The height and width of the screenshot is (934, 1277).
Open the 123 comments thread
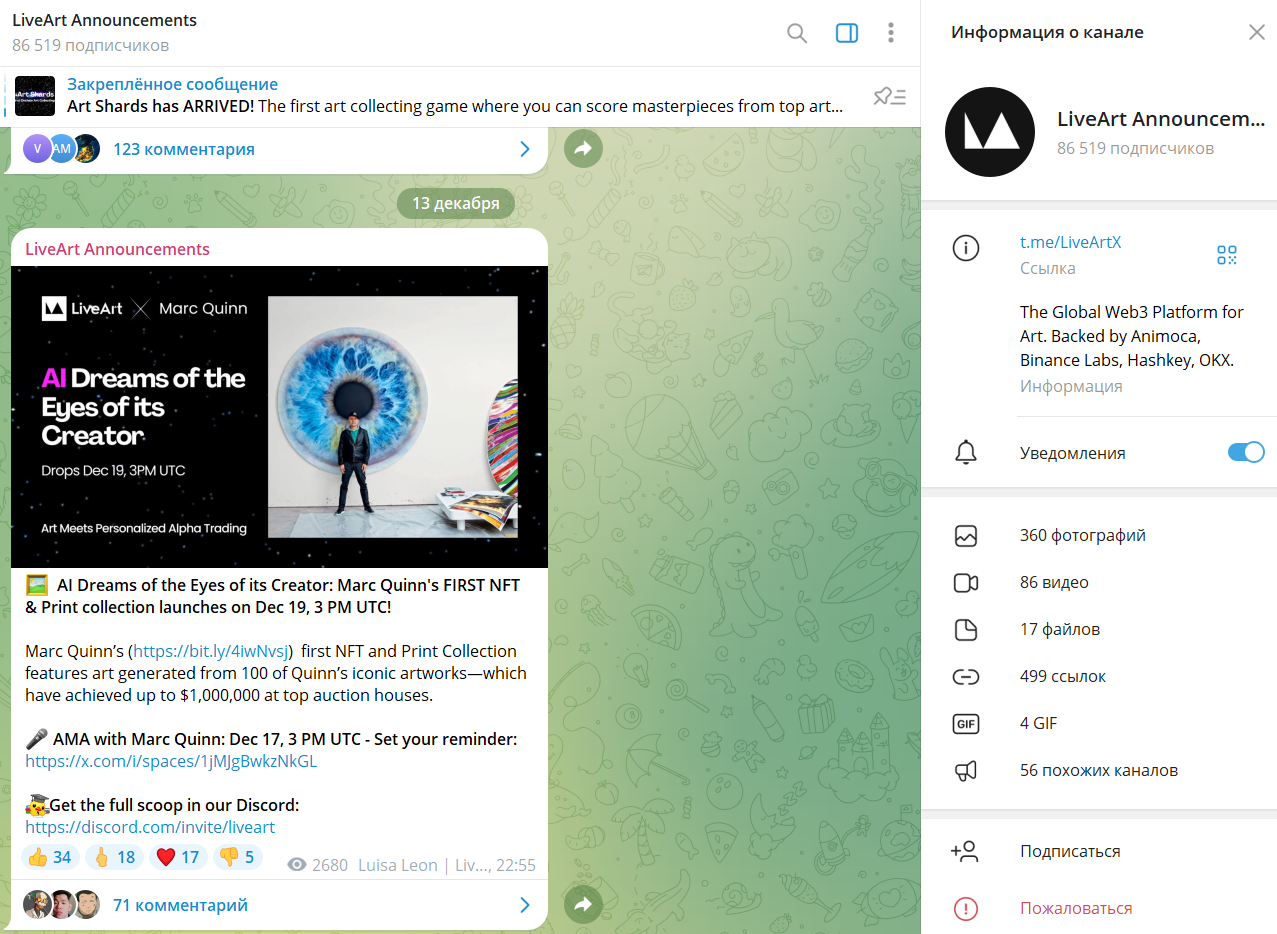279,149
